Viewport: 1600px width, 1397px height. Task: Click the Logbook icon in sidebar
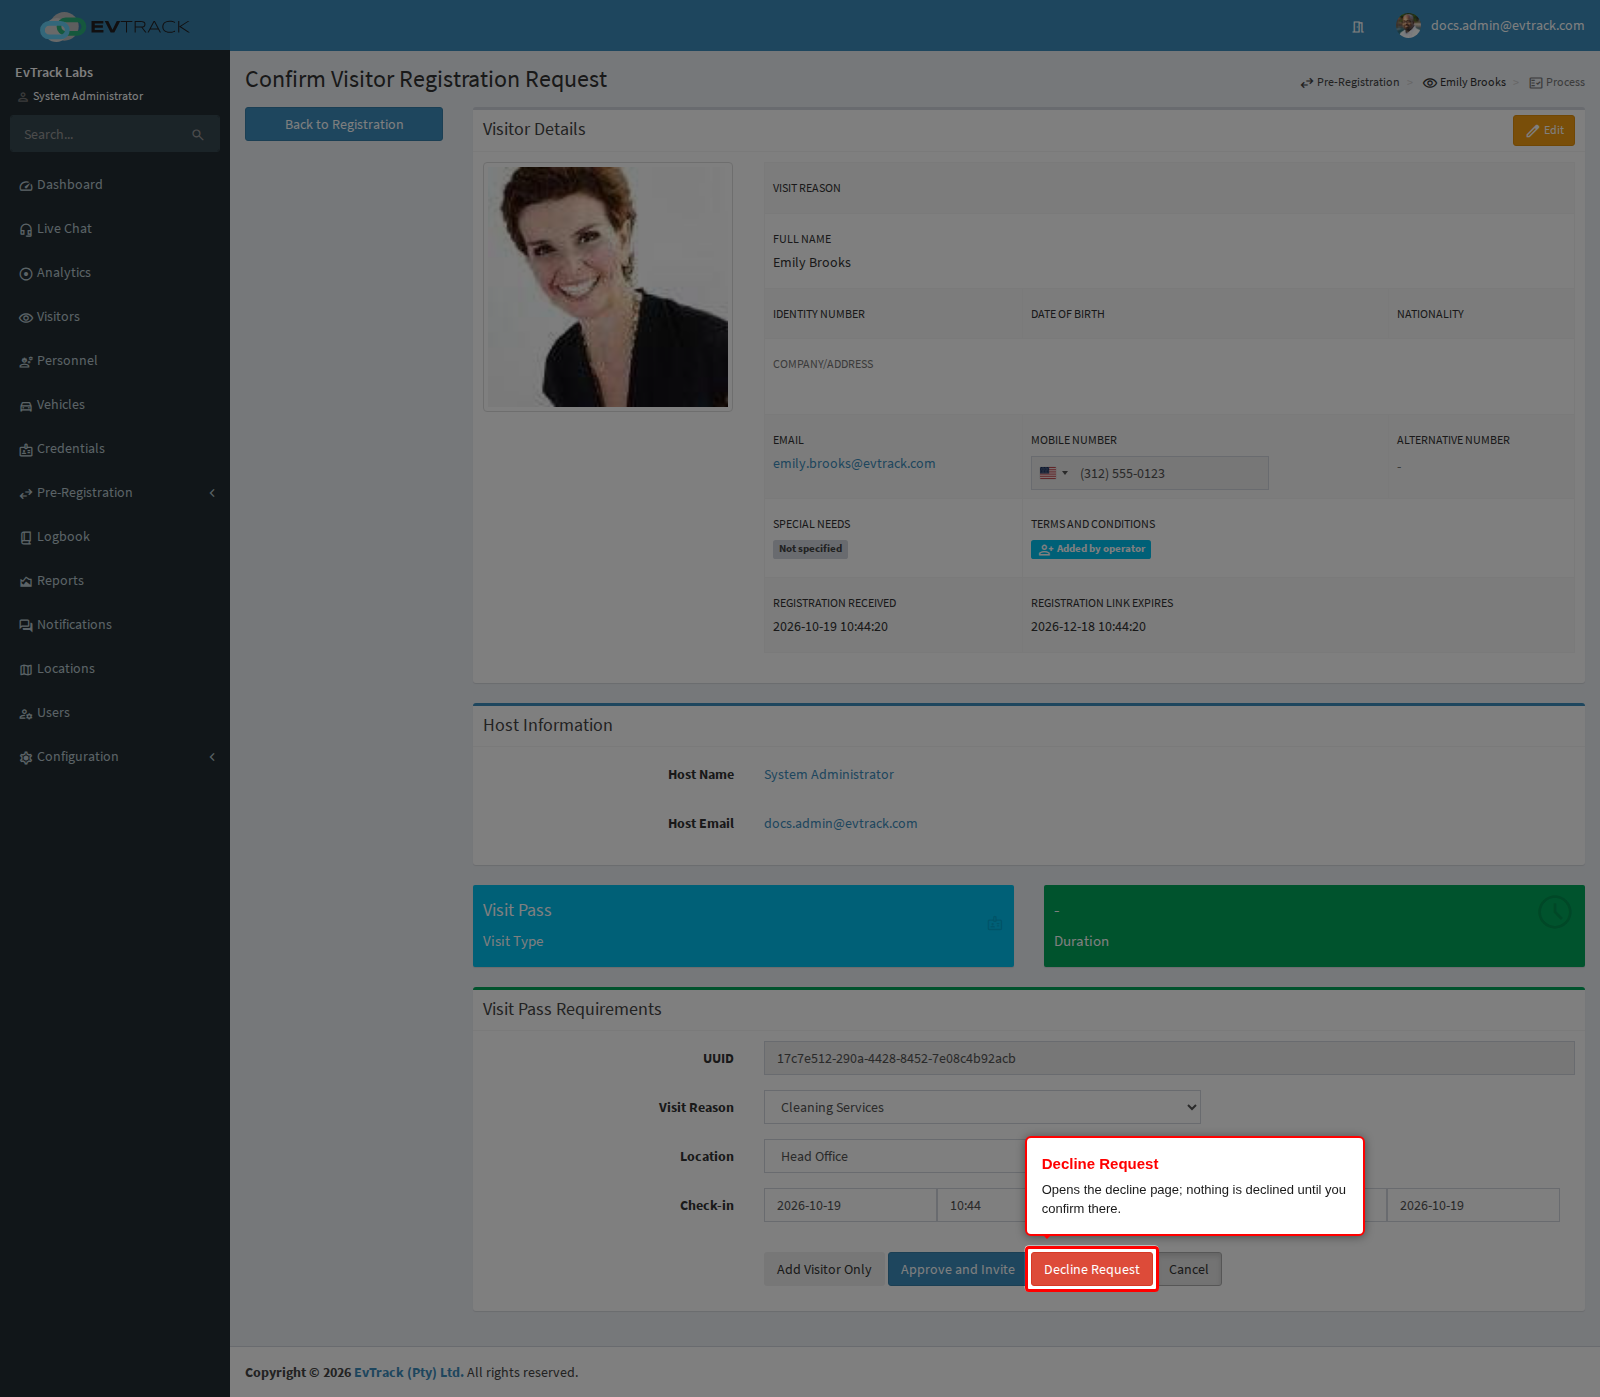click(26, 538)
